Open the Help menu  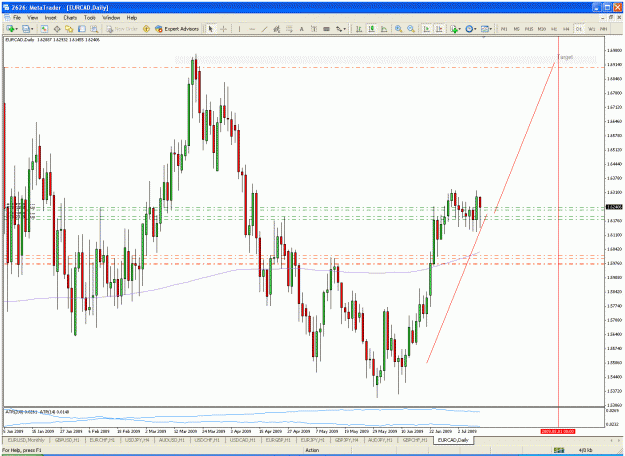click(132, 18)
